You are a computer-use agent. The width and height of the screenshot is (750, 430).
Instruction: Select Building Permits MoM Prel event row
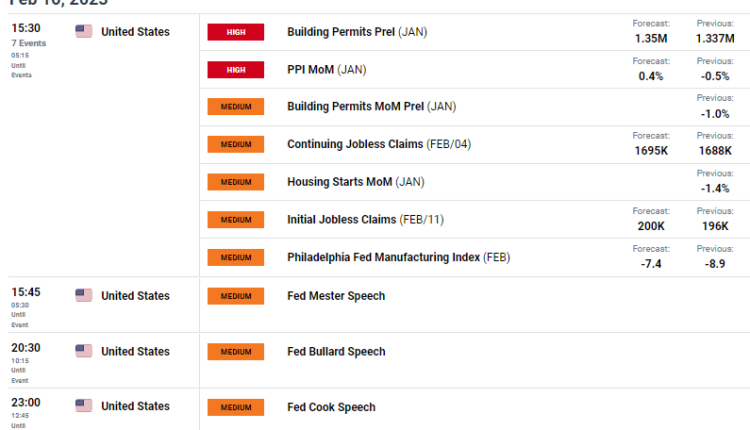click(x=371, y=106)
